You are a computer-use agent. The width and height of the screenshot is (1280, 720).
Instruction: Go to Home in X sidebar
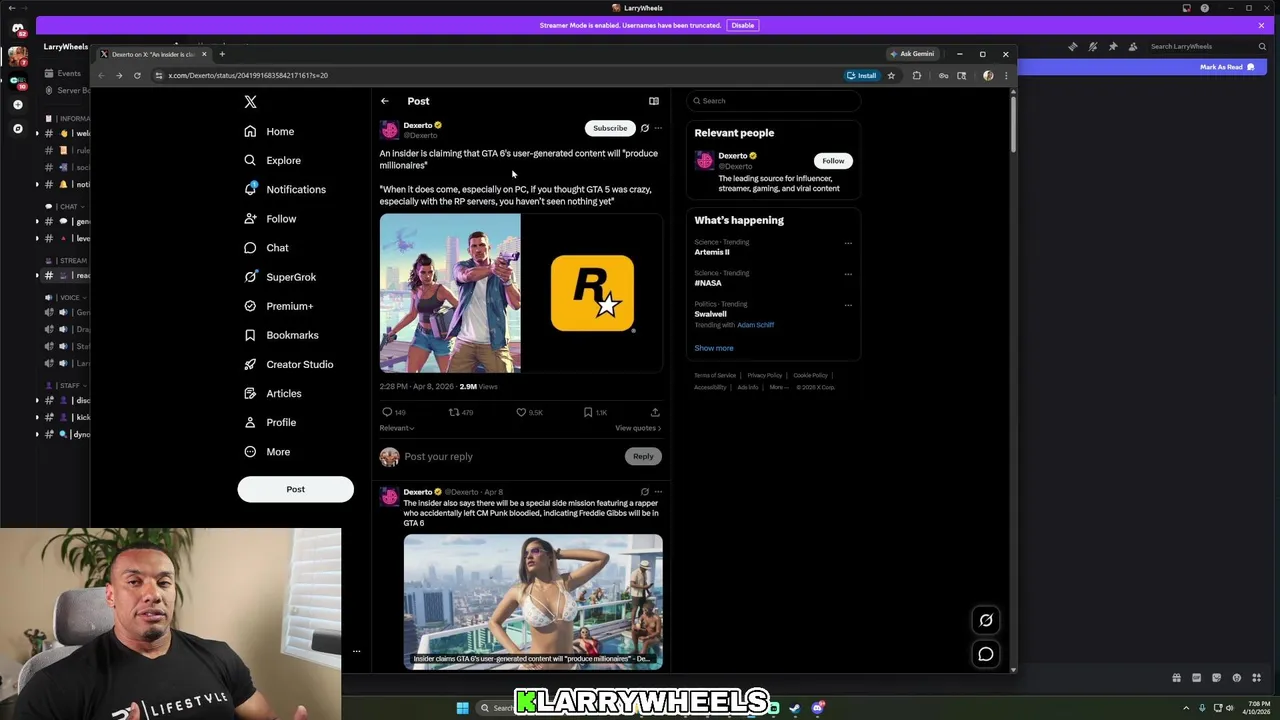(x=269, y=131)
